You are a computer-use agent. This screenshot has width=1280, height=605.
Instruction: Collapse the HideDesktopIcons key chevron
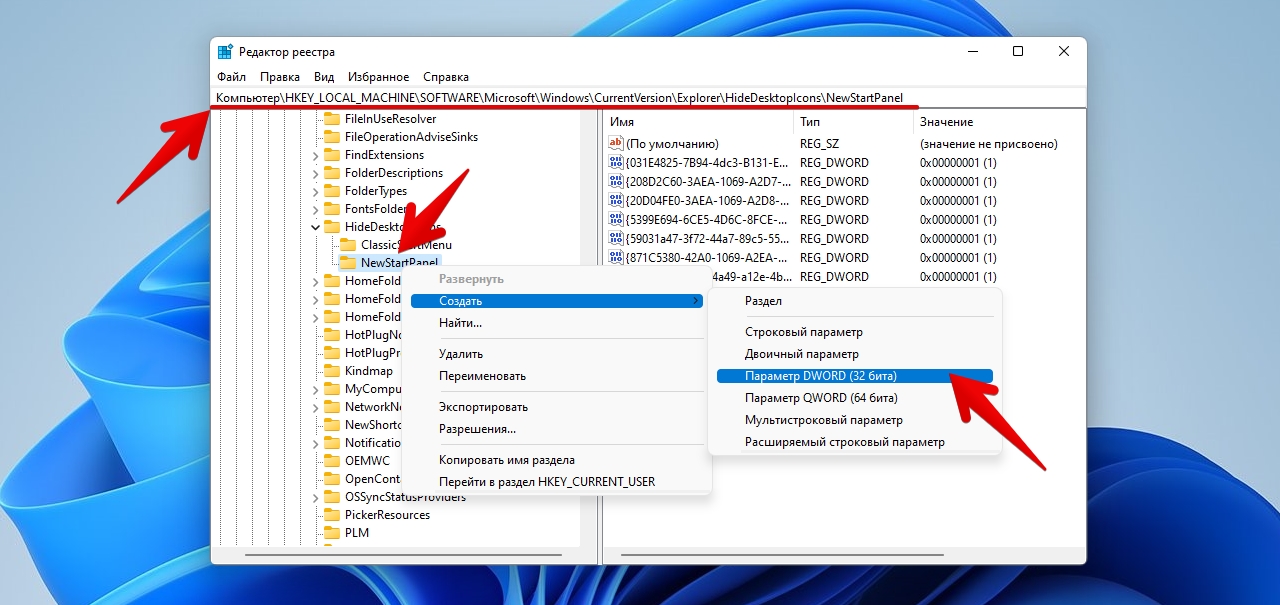click(315, 227)
